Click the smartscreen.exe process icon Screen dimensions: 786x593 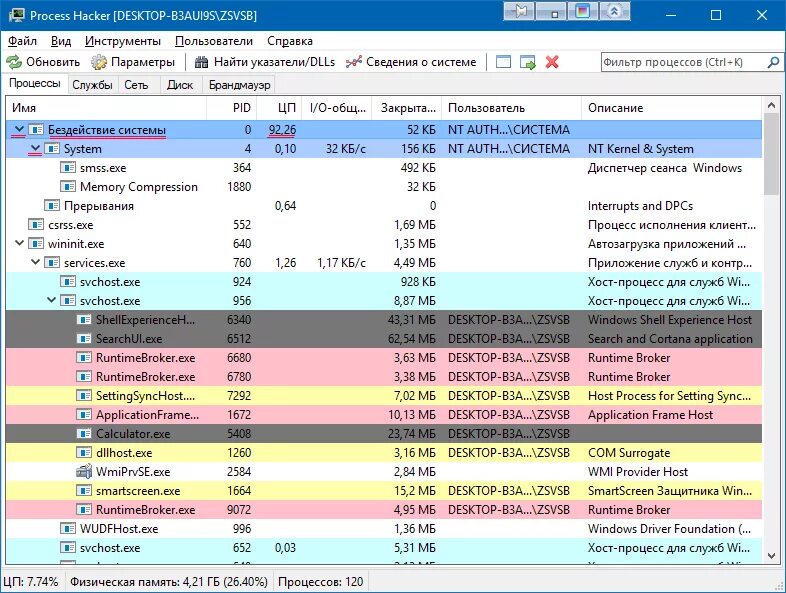point(84,491)
